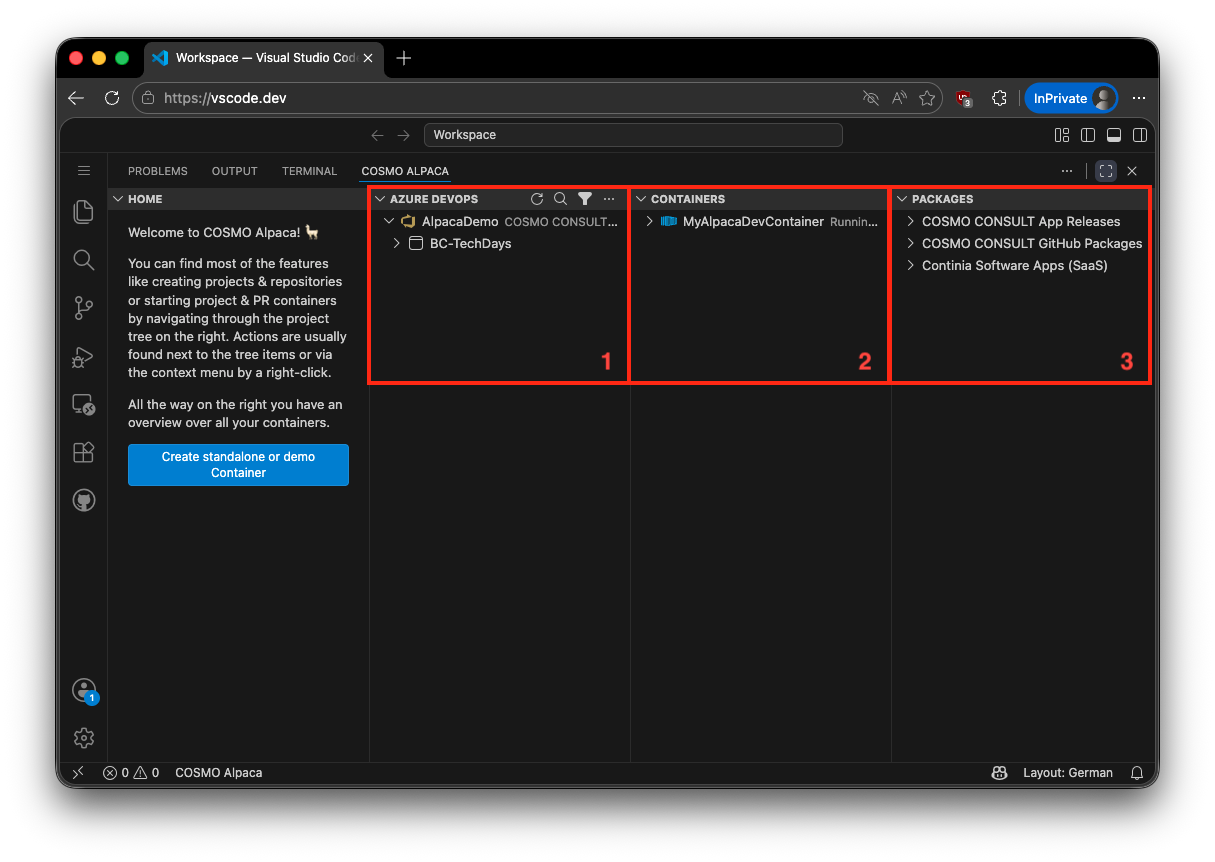Close the Workspace browser tab
This screenshot has height=862, width=1215.
(x=368, y=58)
